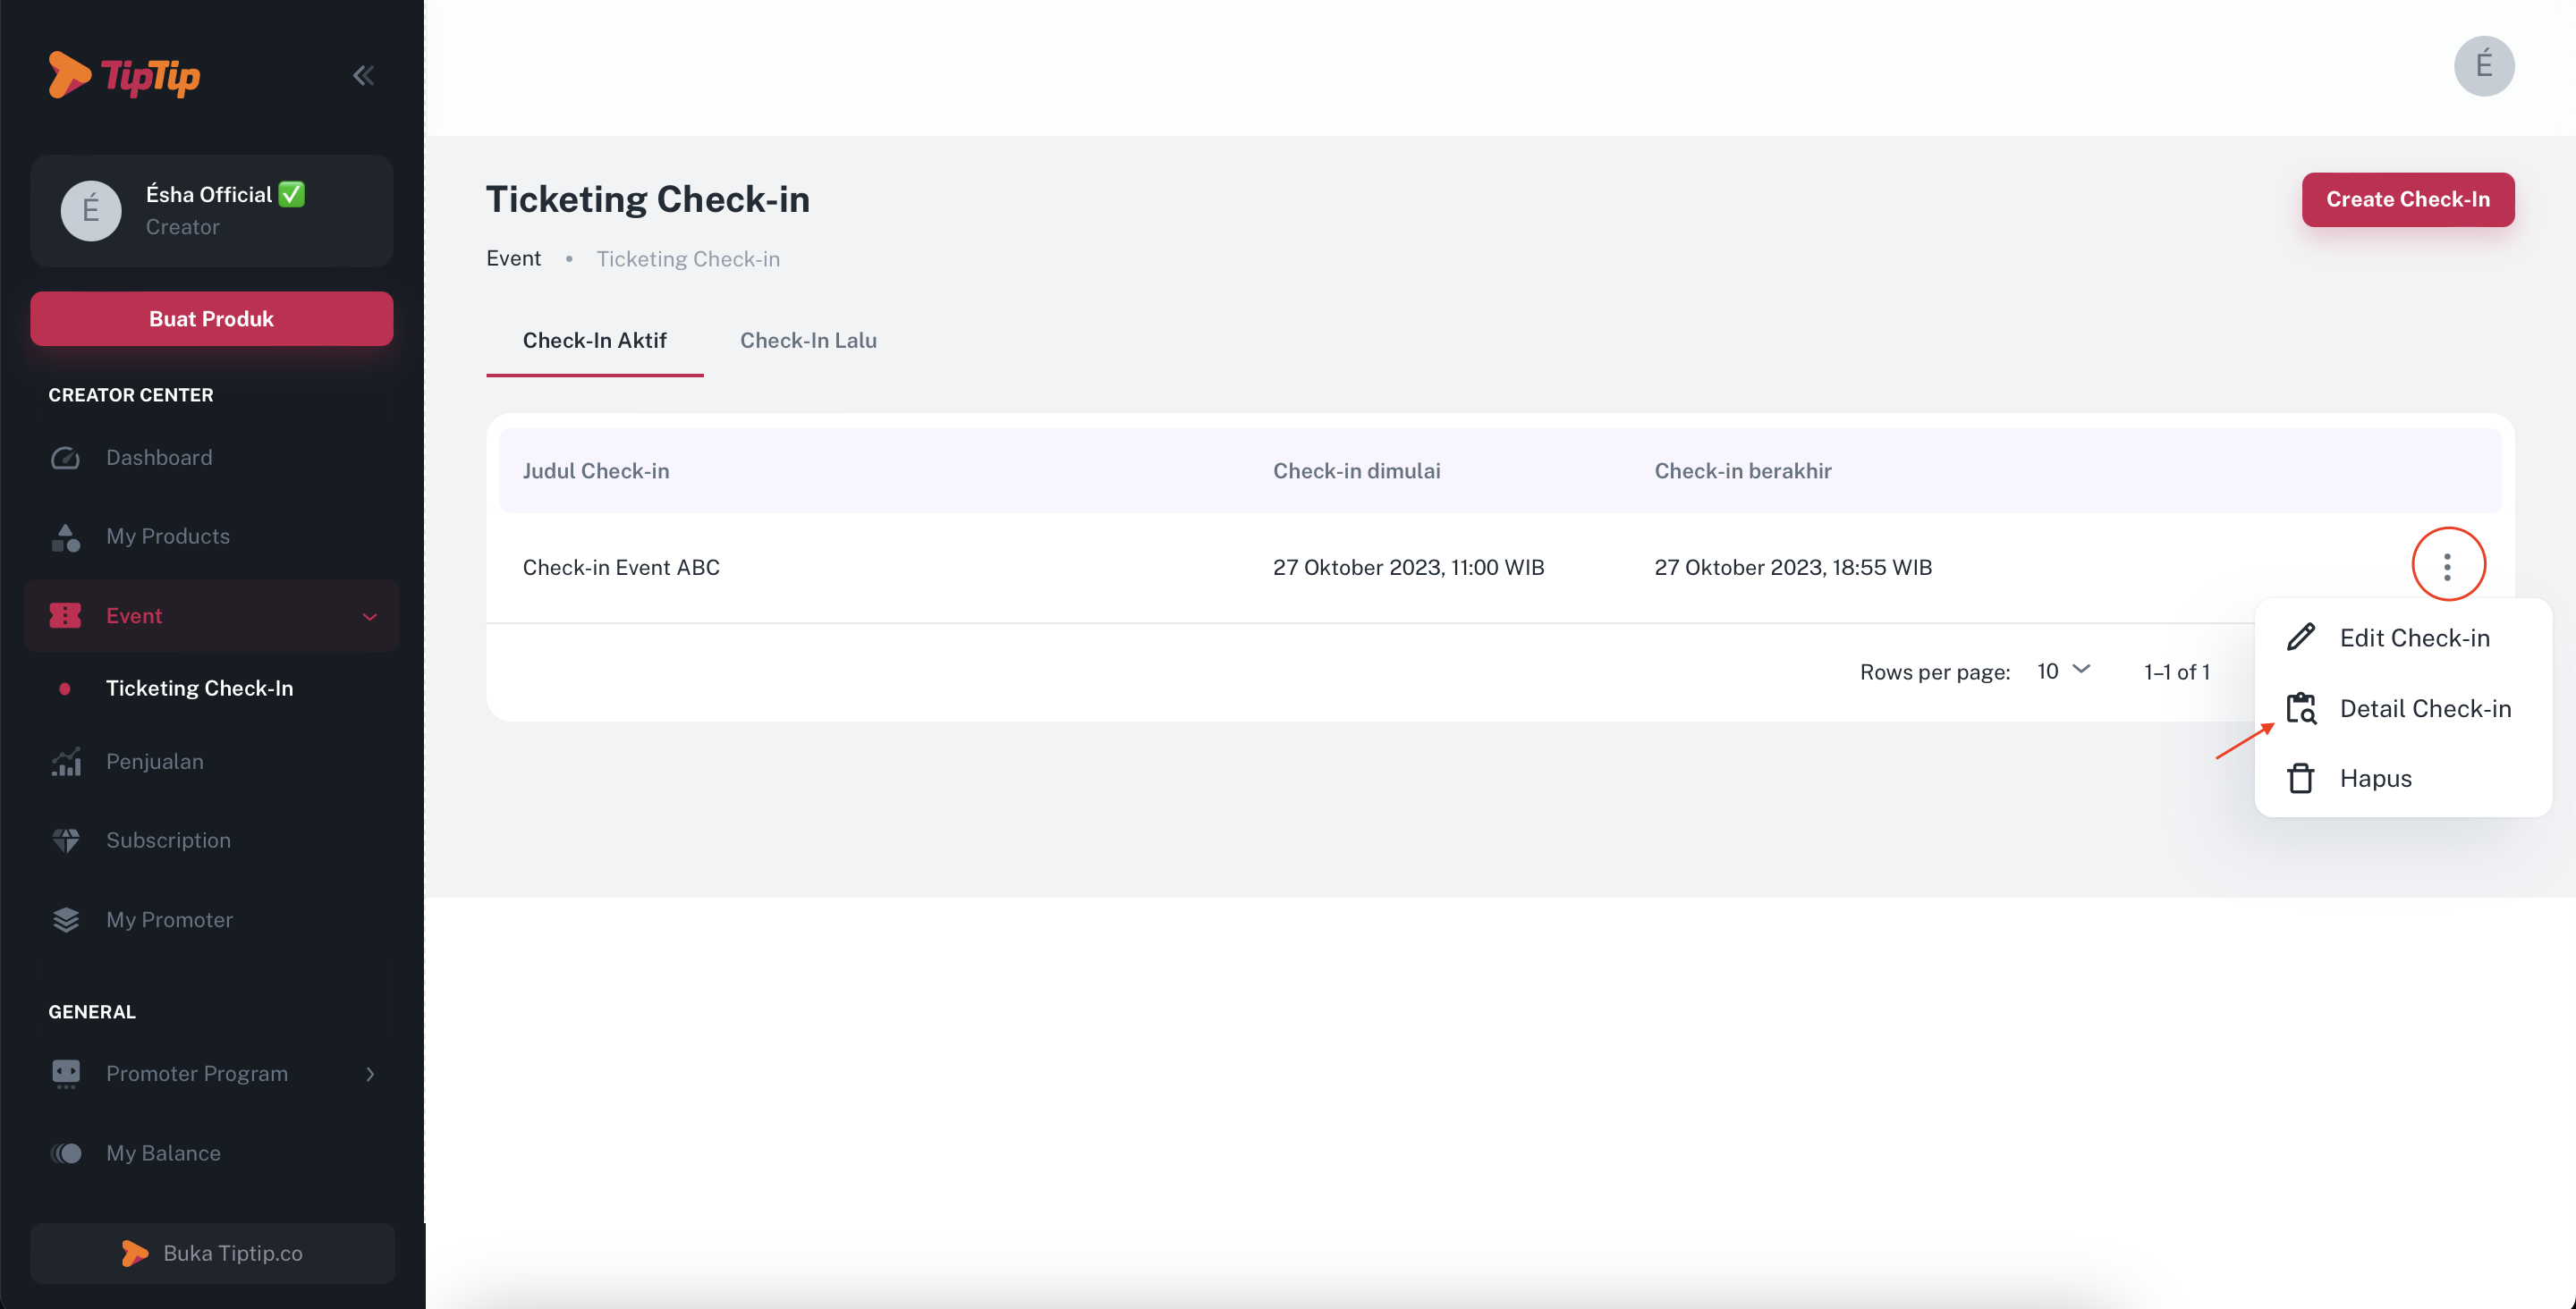Open Dashboard from the sidebar
Viewport: 2576px width, 1309px height.
coord(159,457)
